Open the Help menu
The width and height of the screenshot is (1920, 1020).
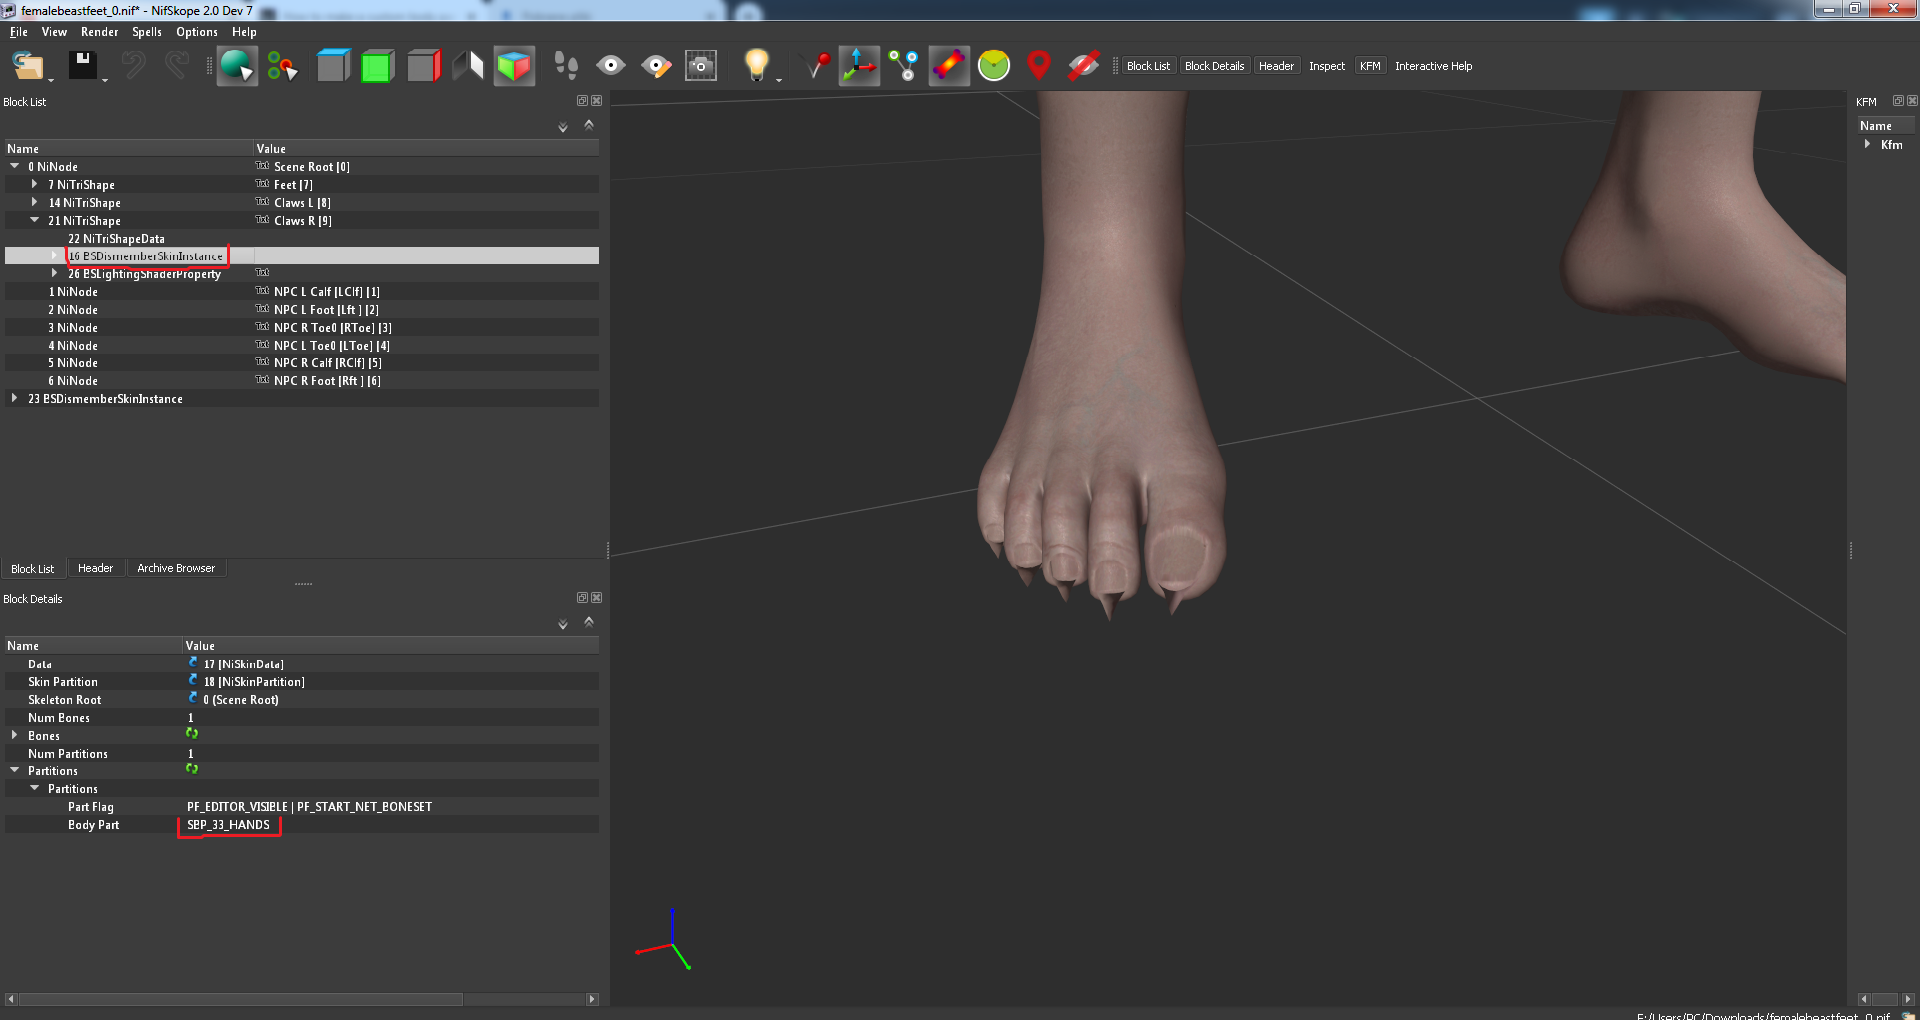coord(244,32)
